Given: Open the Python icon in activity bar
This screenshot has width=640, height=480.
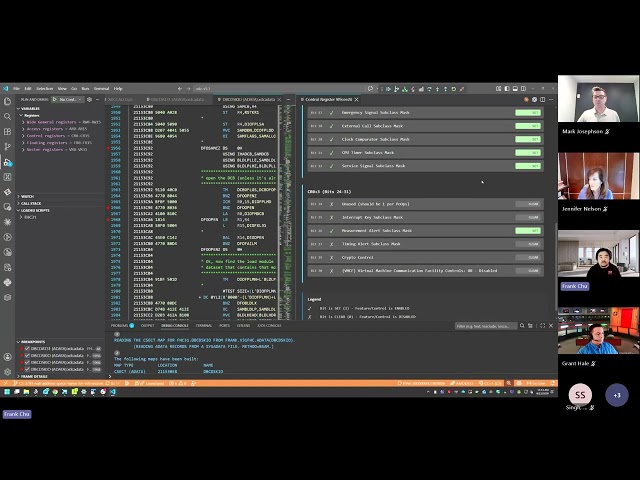Looking at the screenshot, I should (x=7, y=282).
